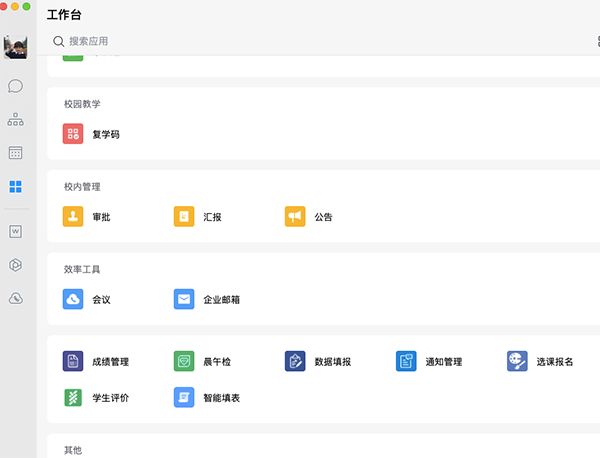Click the 成绩管理 app label

pos(111,362)
